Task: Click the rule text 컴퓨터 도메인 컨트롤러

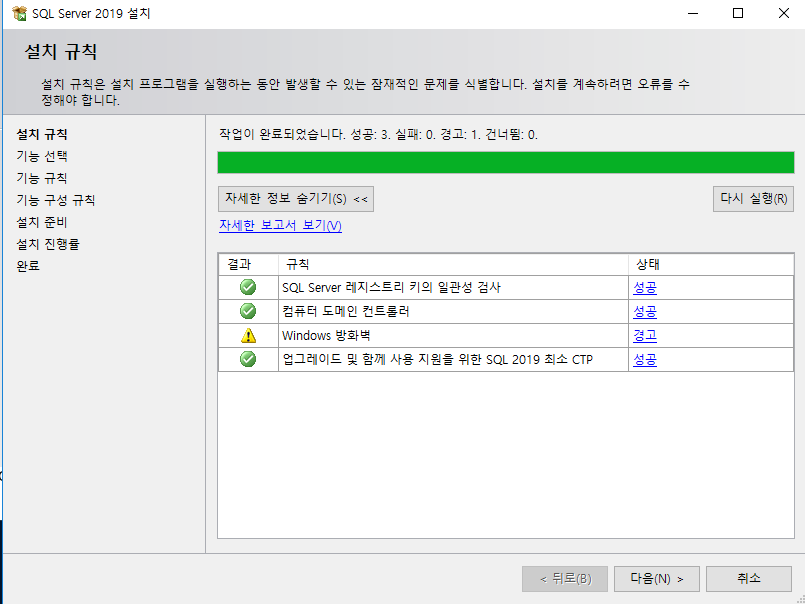Action: point(346,312)
